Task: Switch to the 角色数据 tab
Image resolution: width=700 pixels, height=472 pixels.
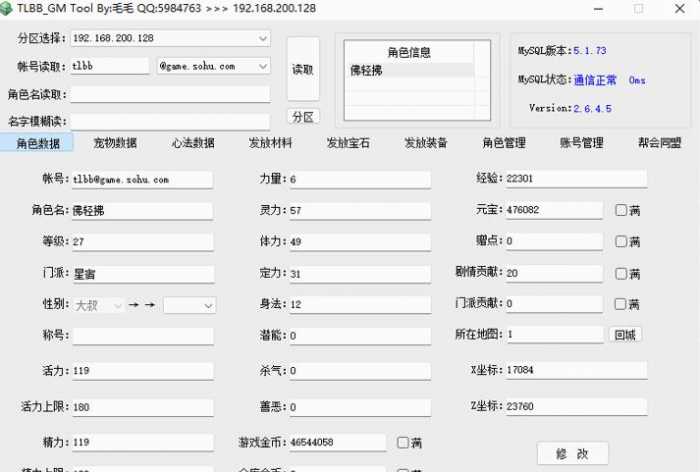Action: pyautogui.click(x=38, y=143)
